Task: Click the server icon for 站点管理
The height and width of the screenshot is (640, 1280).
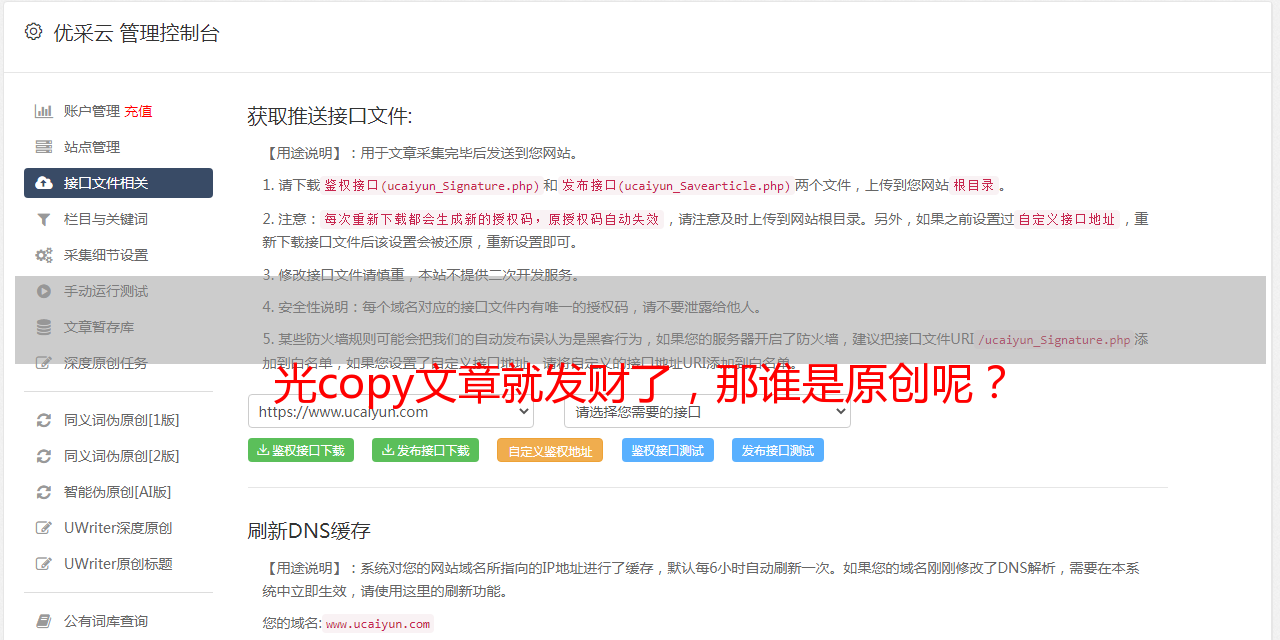Action: tap(44, 147)
